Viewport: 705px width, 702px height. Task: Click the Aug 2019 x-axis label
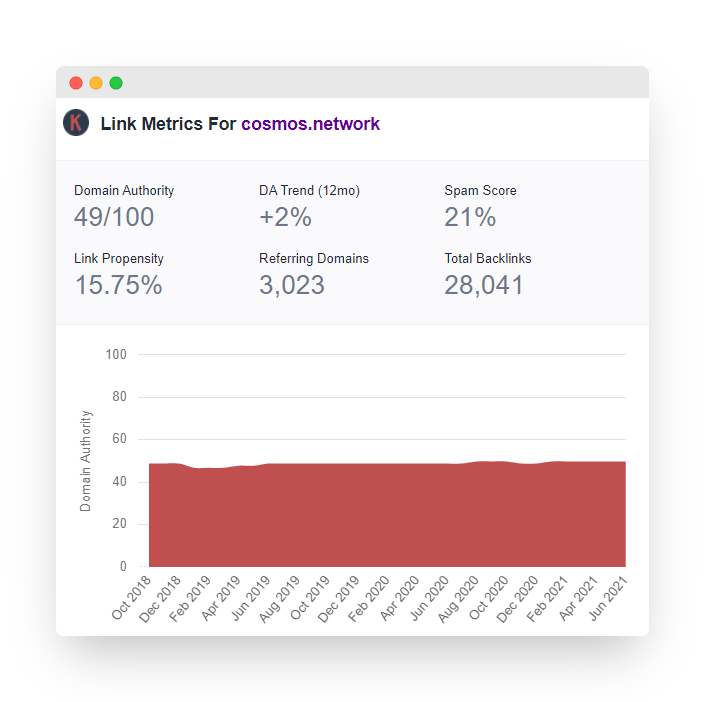(x=280, y=599)
